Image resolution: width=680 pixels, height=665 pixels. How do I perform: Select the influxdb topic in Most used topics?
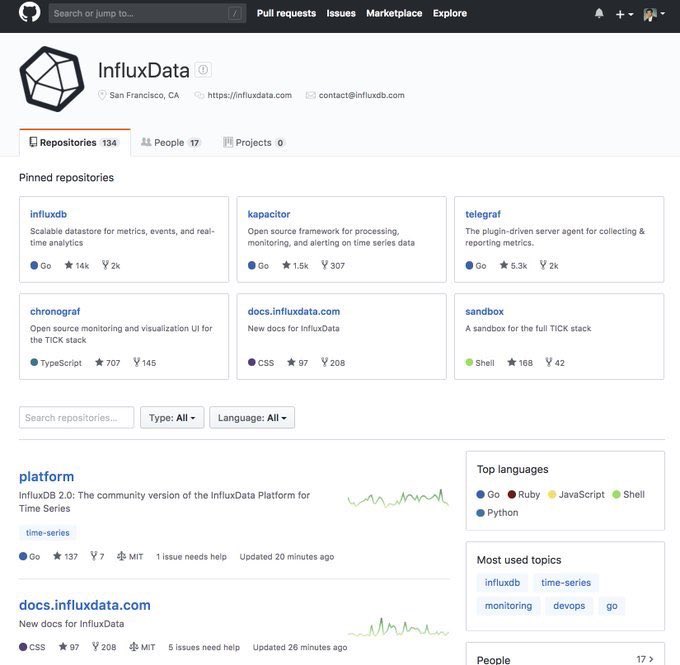pos(502,582)
